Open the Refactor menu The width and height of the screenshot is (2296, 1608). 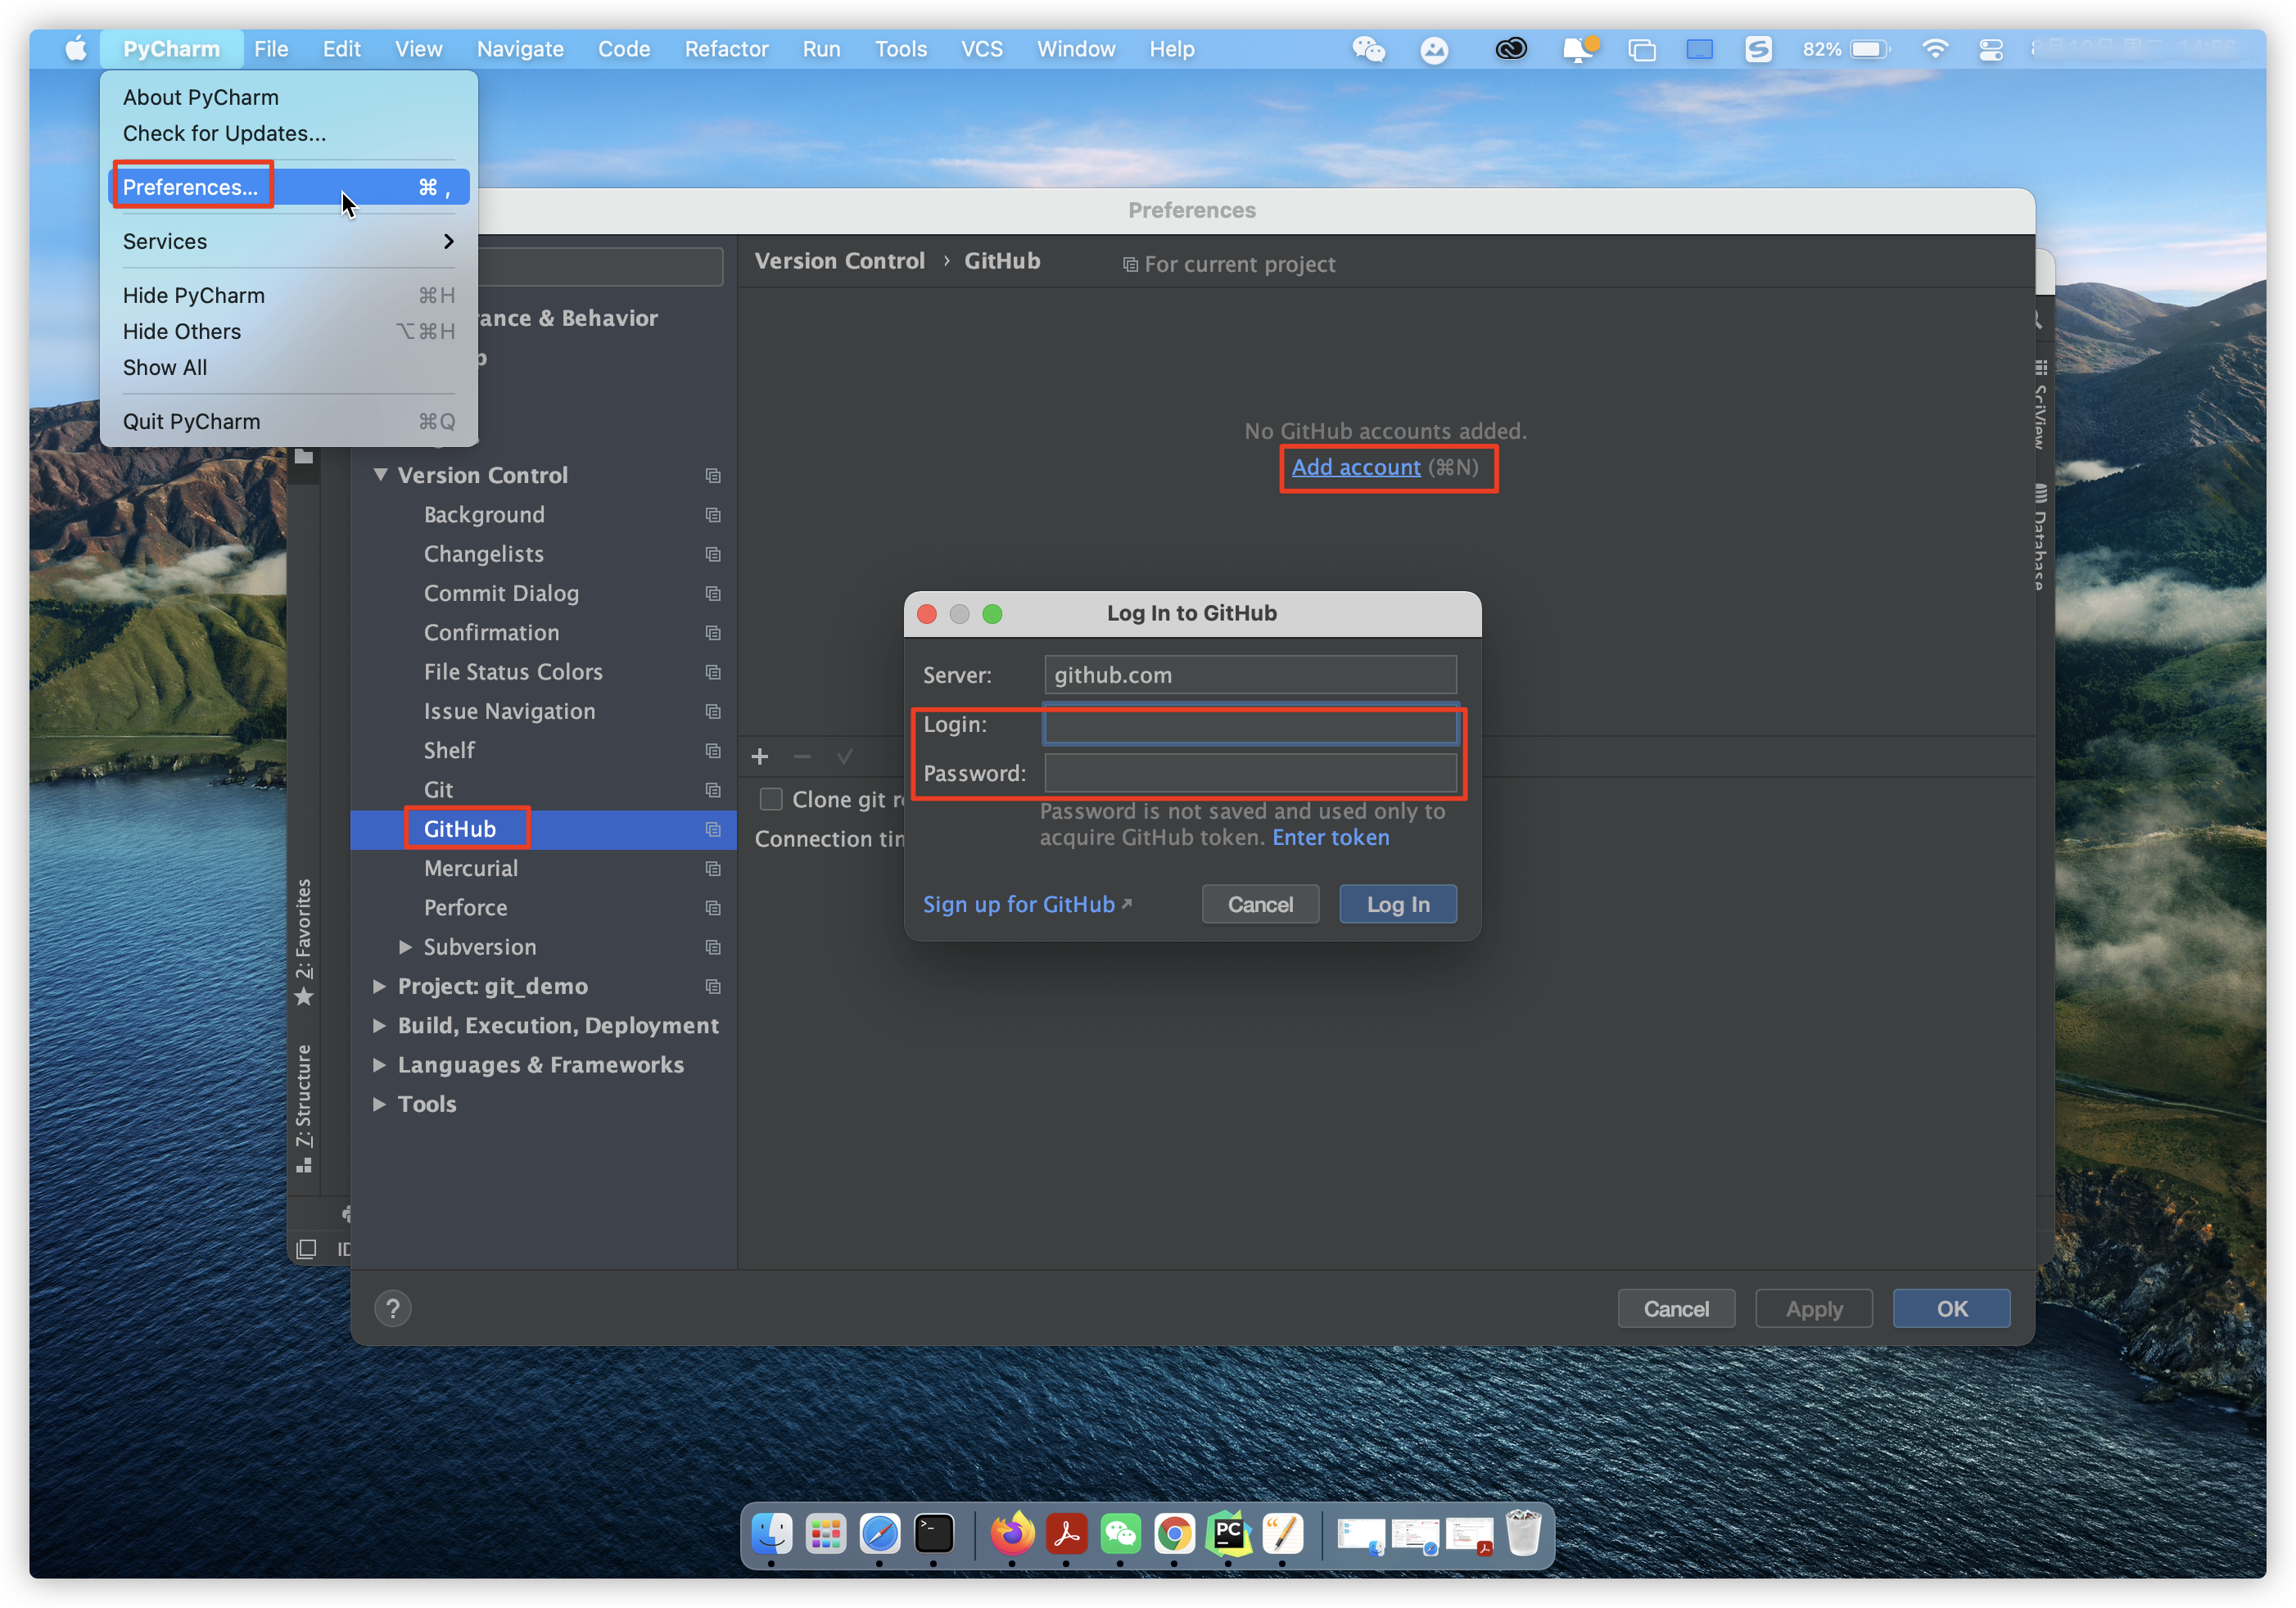coord(726,49)
